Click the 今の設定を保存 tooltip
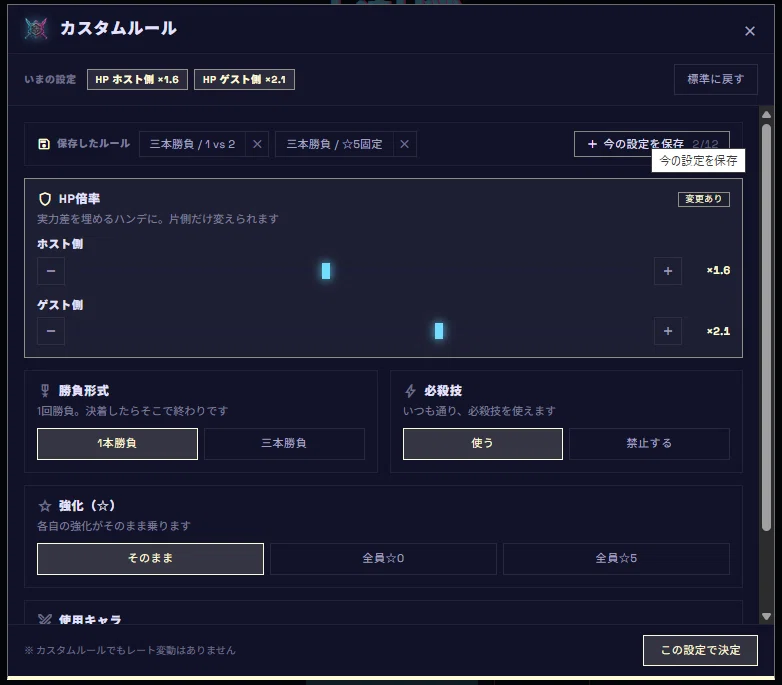Viewport: 782px width, 685px height. pyautogui.click(x=698, y=161)
